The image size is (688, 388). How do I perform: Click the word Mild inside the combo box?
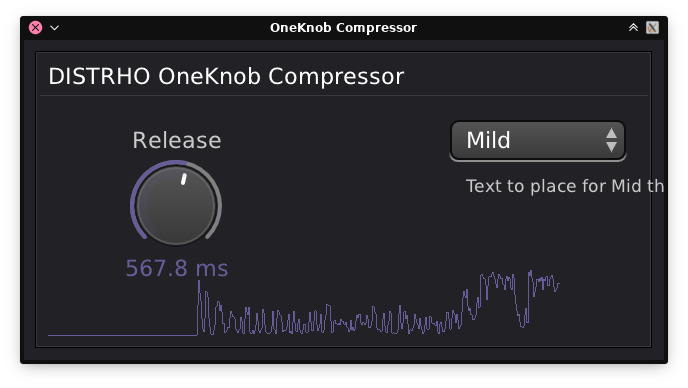[488, 140]
